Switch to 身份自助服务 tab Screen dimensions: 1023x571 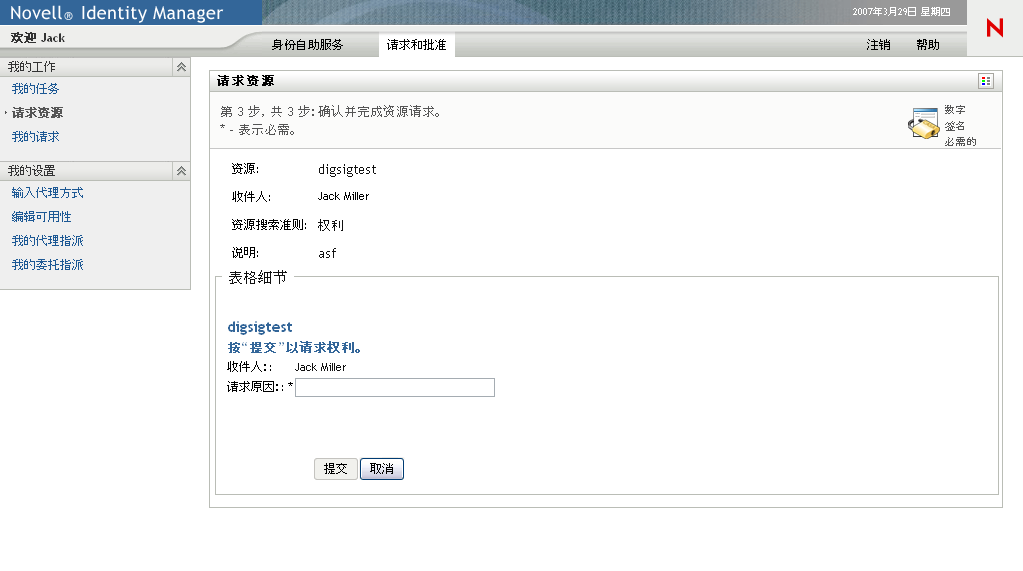[x=307, y=45]
